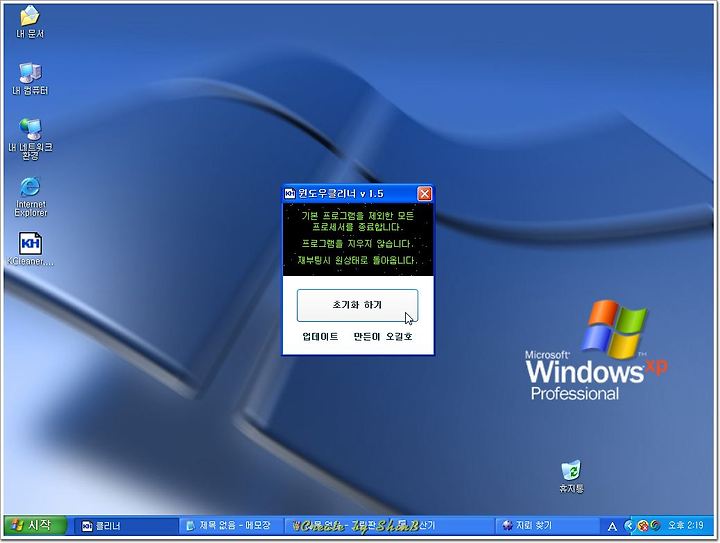The height and width of the screenshot is (543, 720).
Task: Click the 오후 2:19 clock
Action: (686, 526)
